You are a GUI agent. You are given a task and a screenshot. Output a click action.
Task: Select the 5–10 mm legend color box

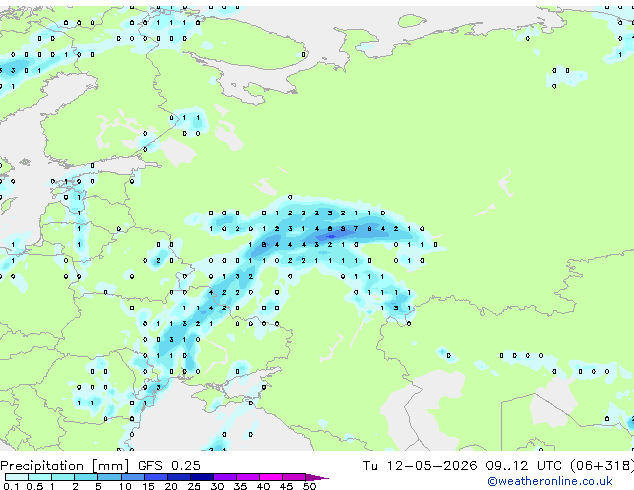pyautogui.click(x=109, y=477)
